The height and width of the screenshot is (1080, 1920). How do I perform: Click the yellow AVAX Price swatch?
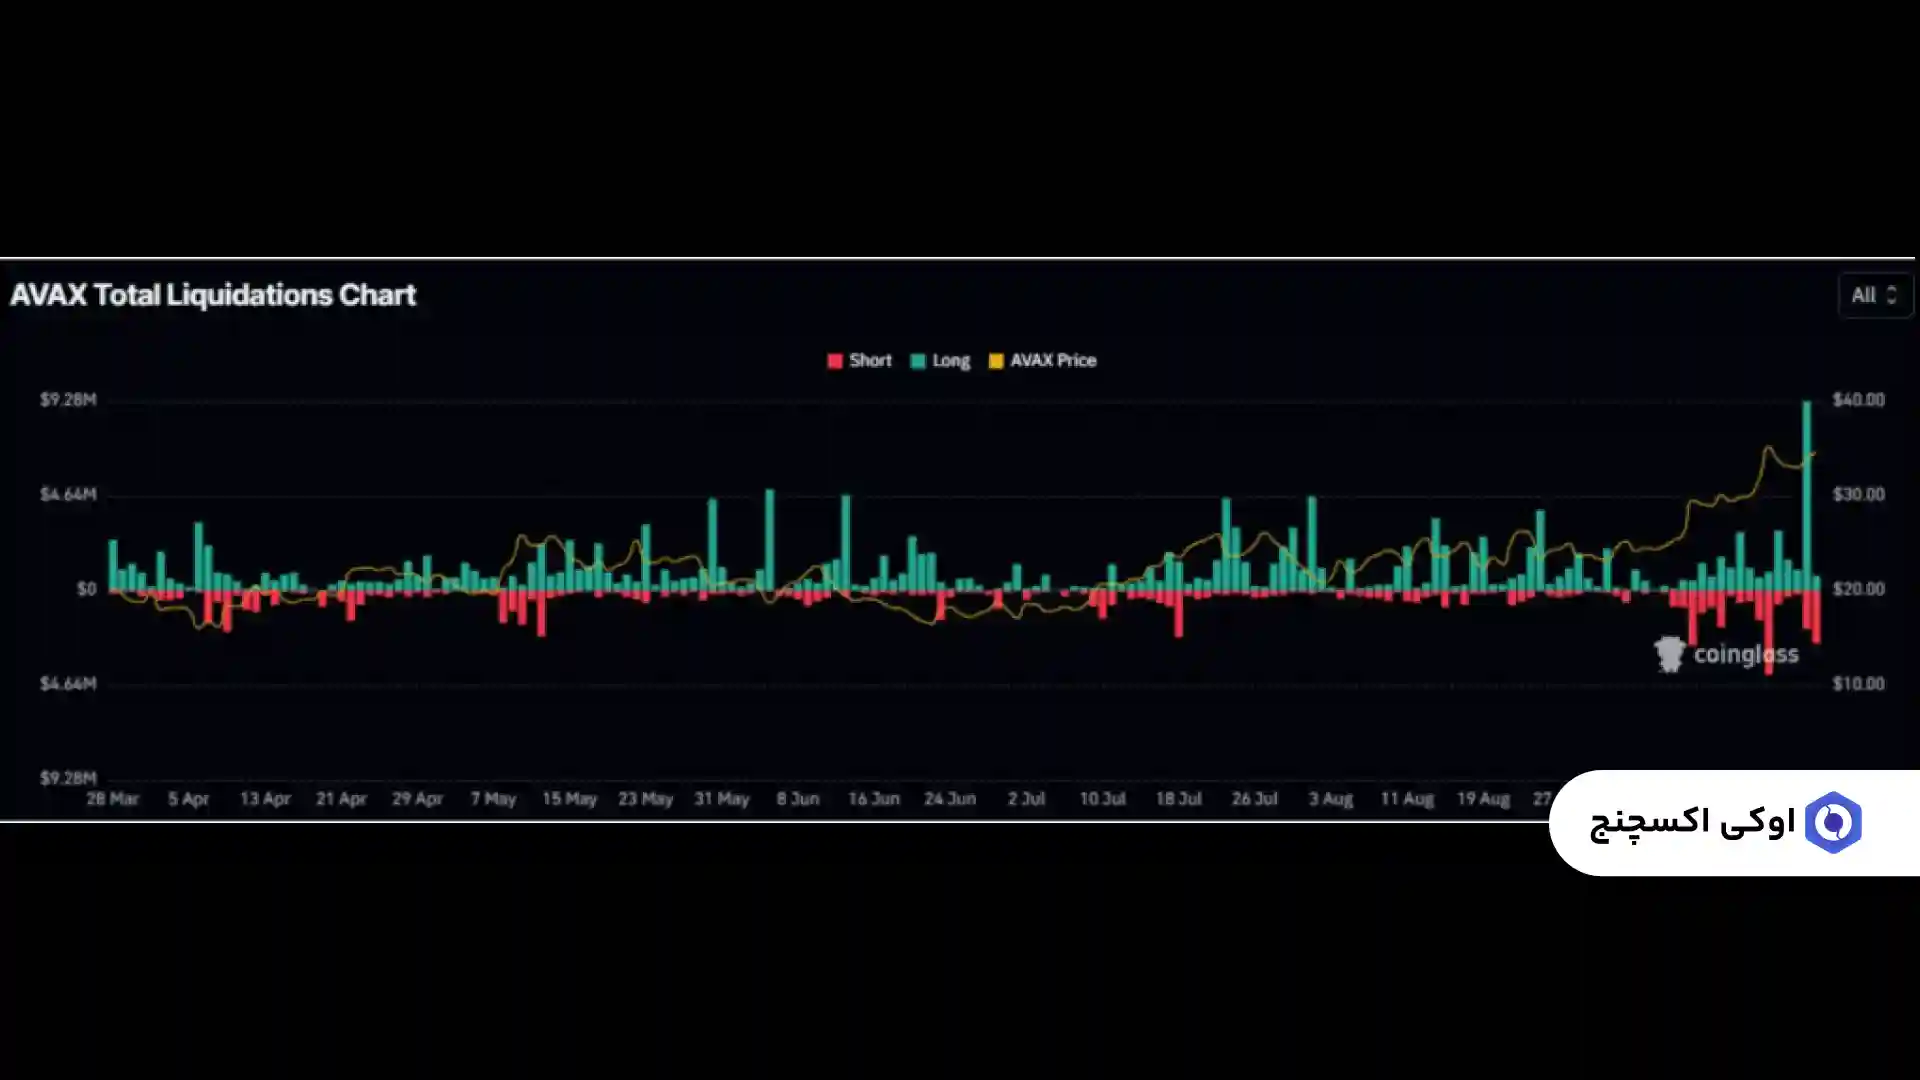point(996,361)
